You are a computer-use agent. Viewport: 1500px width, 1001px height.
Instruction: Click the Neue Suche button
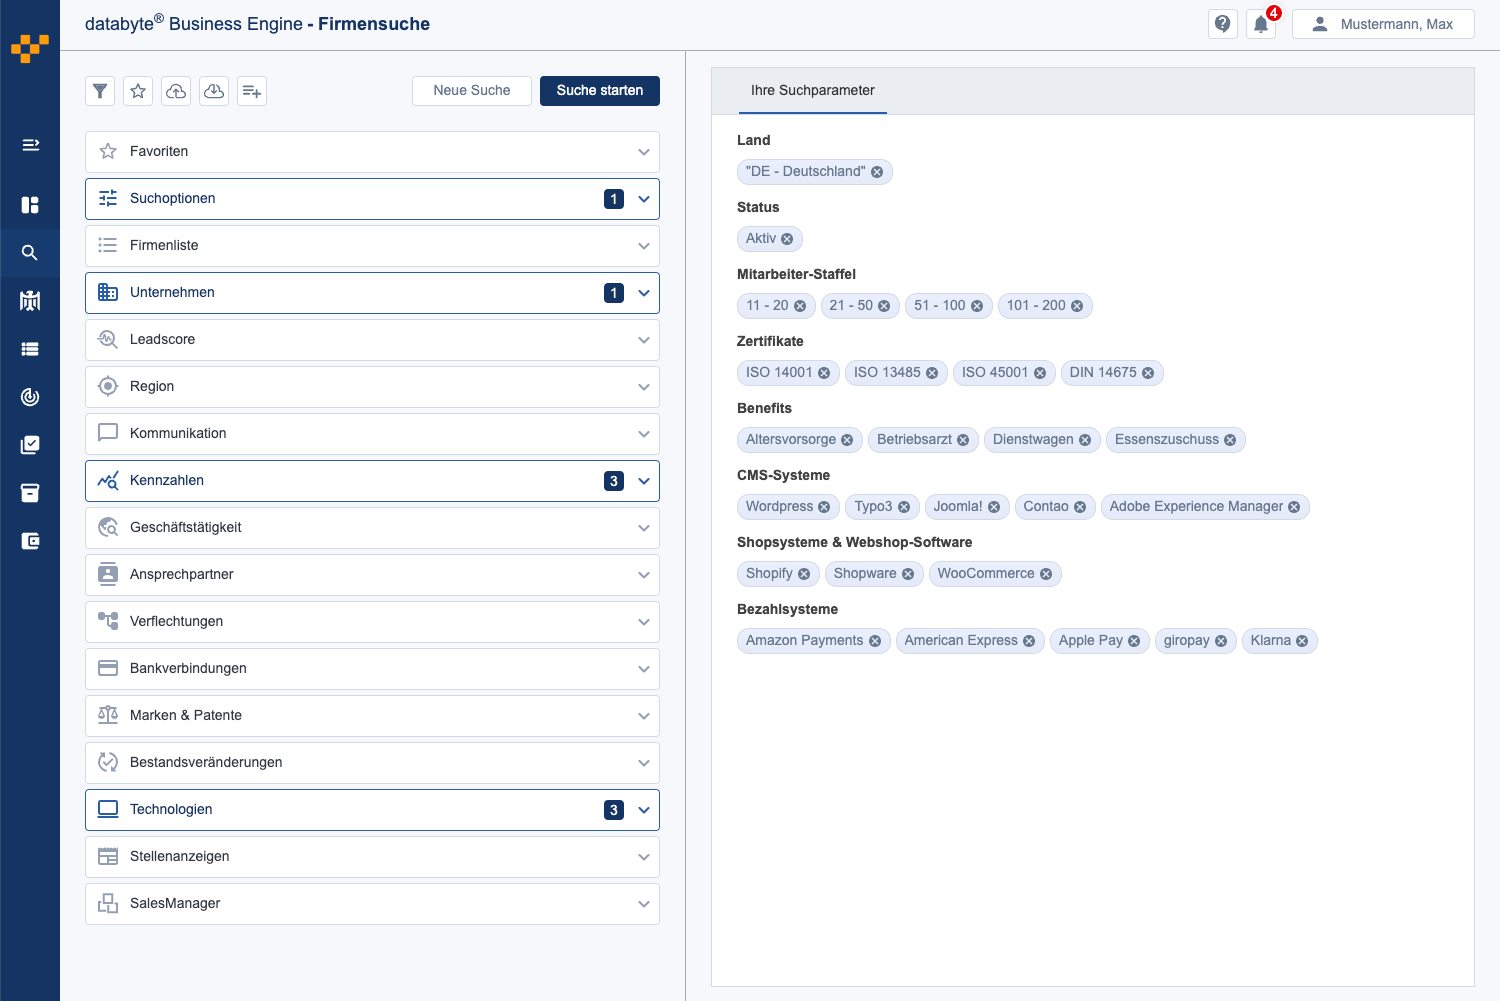pos(472,91)
